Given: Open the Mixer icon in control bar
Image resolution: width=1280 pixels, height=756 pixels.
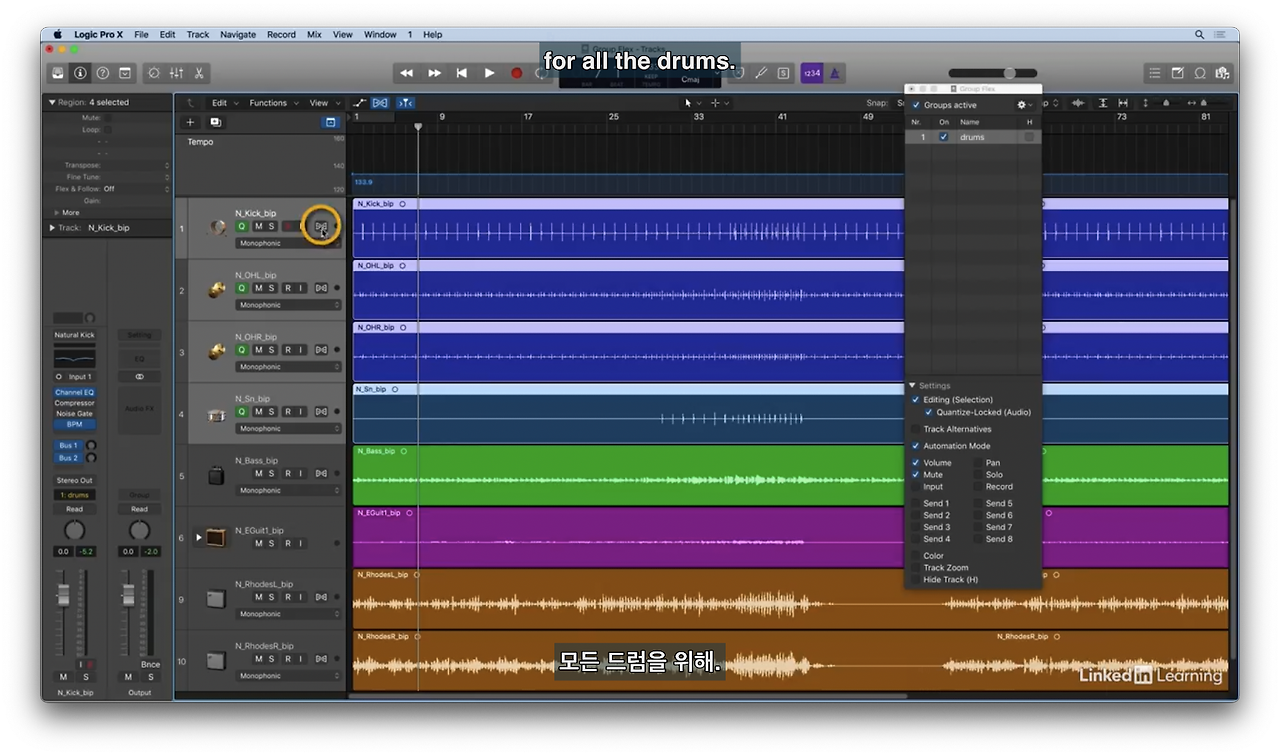Looking at the screenshot, I should pos(176,73).
